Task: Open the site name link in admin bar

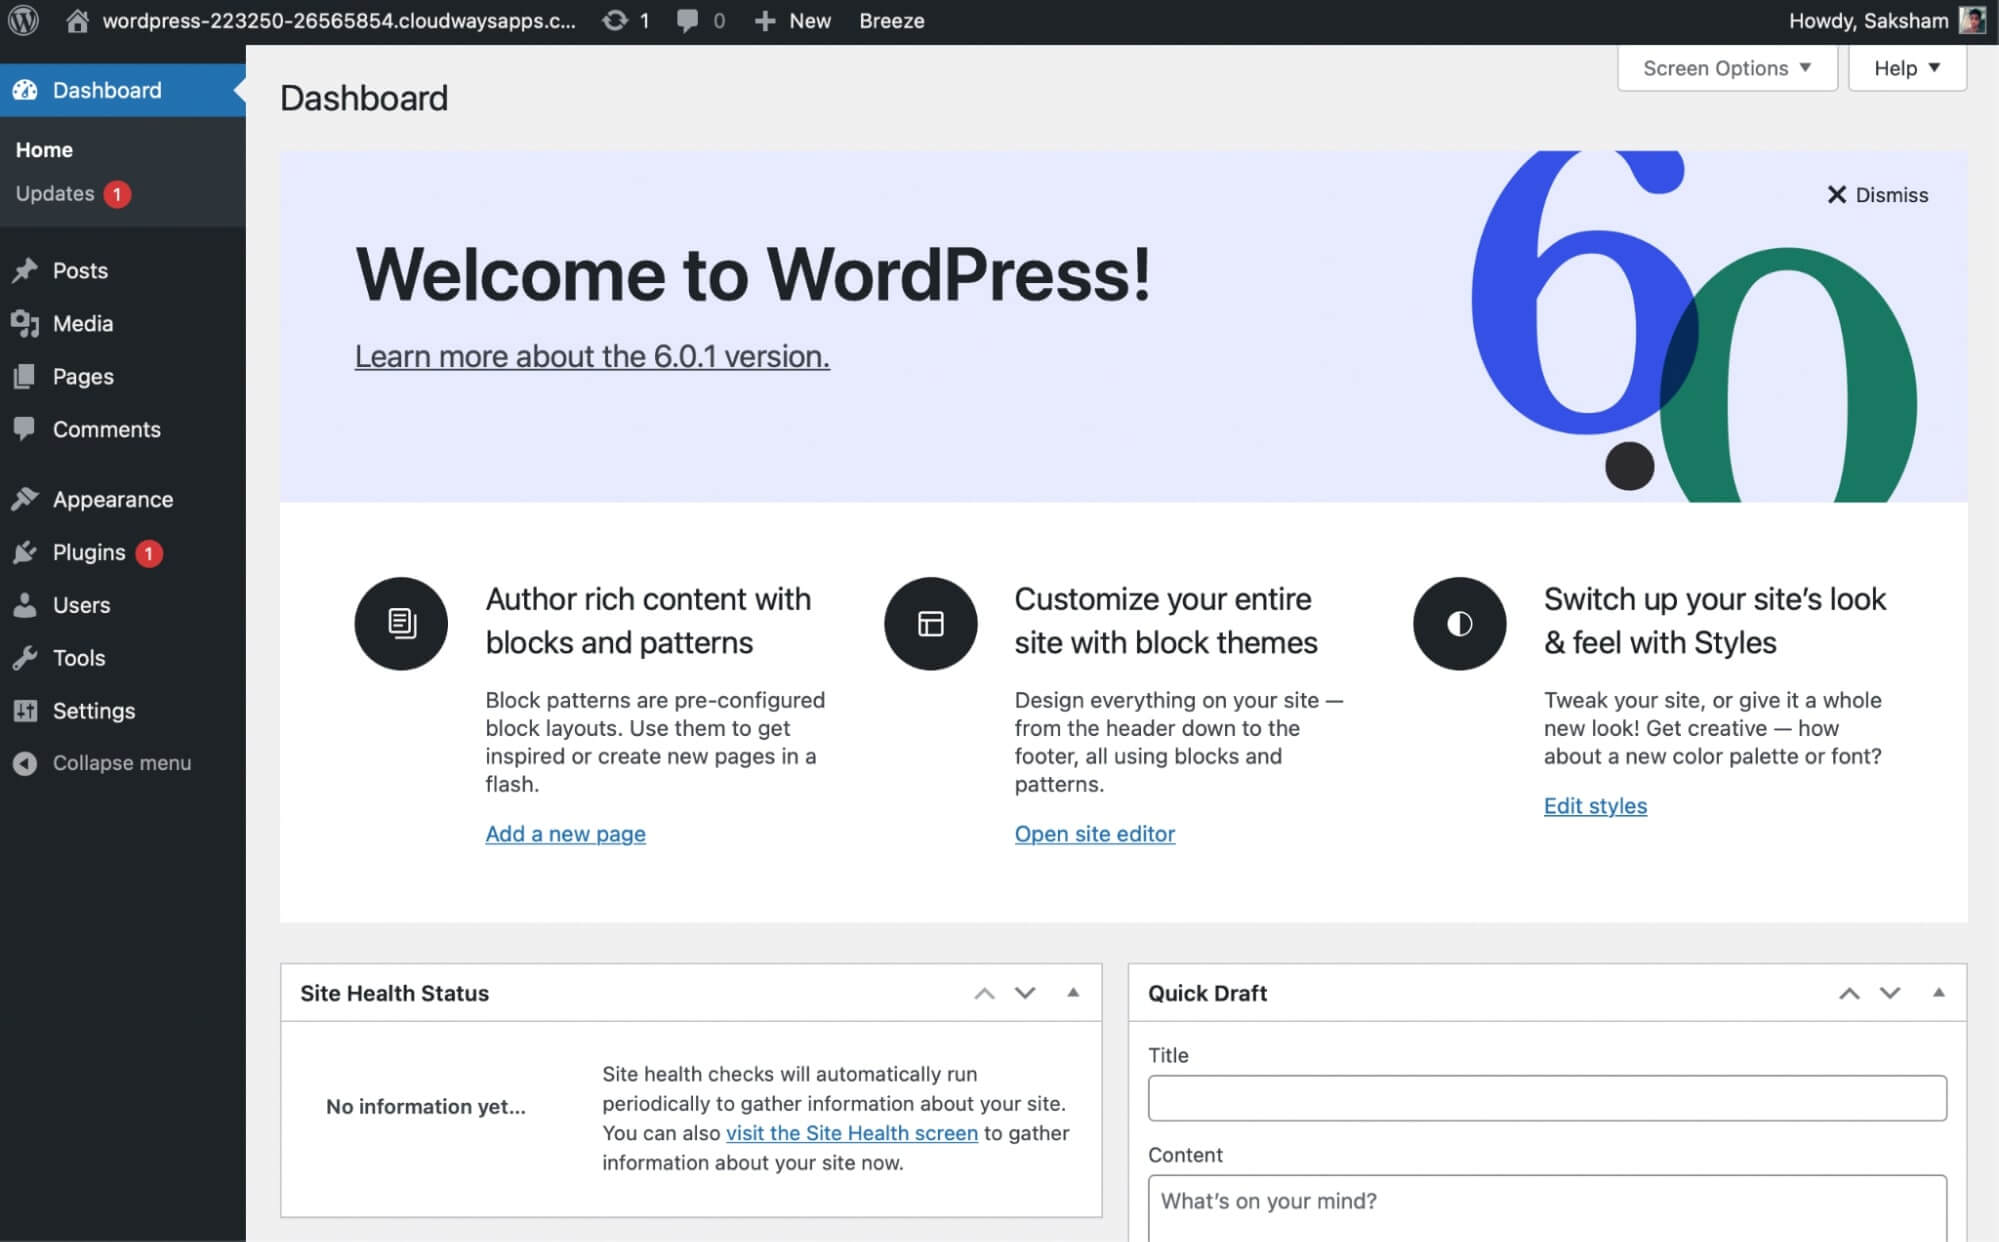Action: tap(339, 21)
